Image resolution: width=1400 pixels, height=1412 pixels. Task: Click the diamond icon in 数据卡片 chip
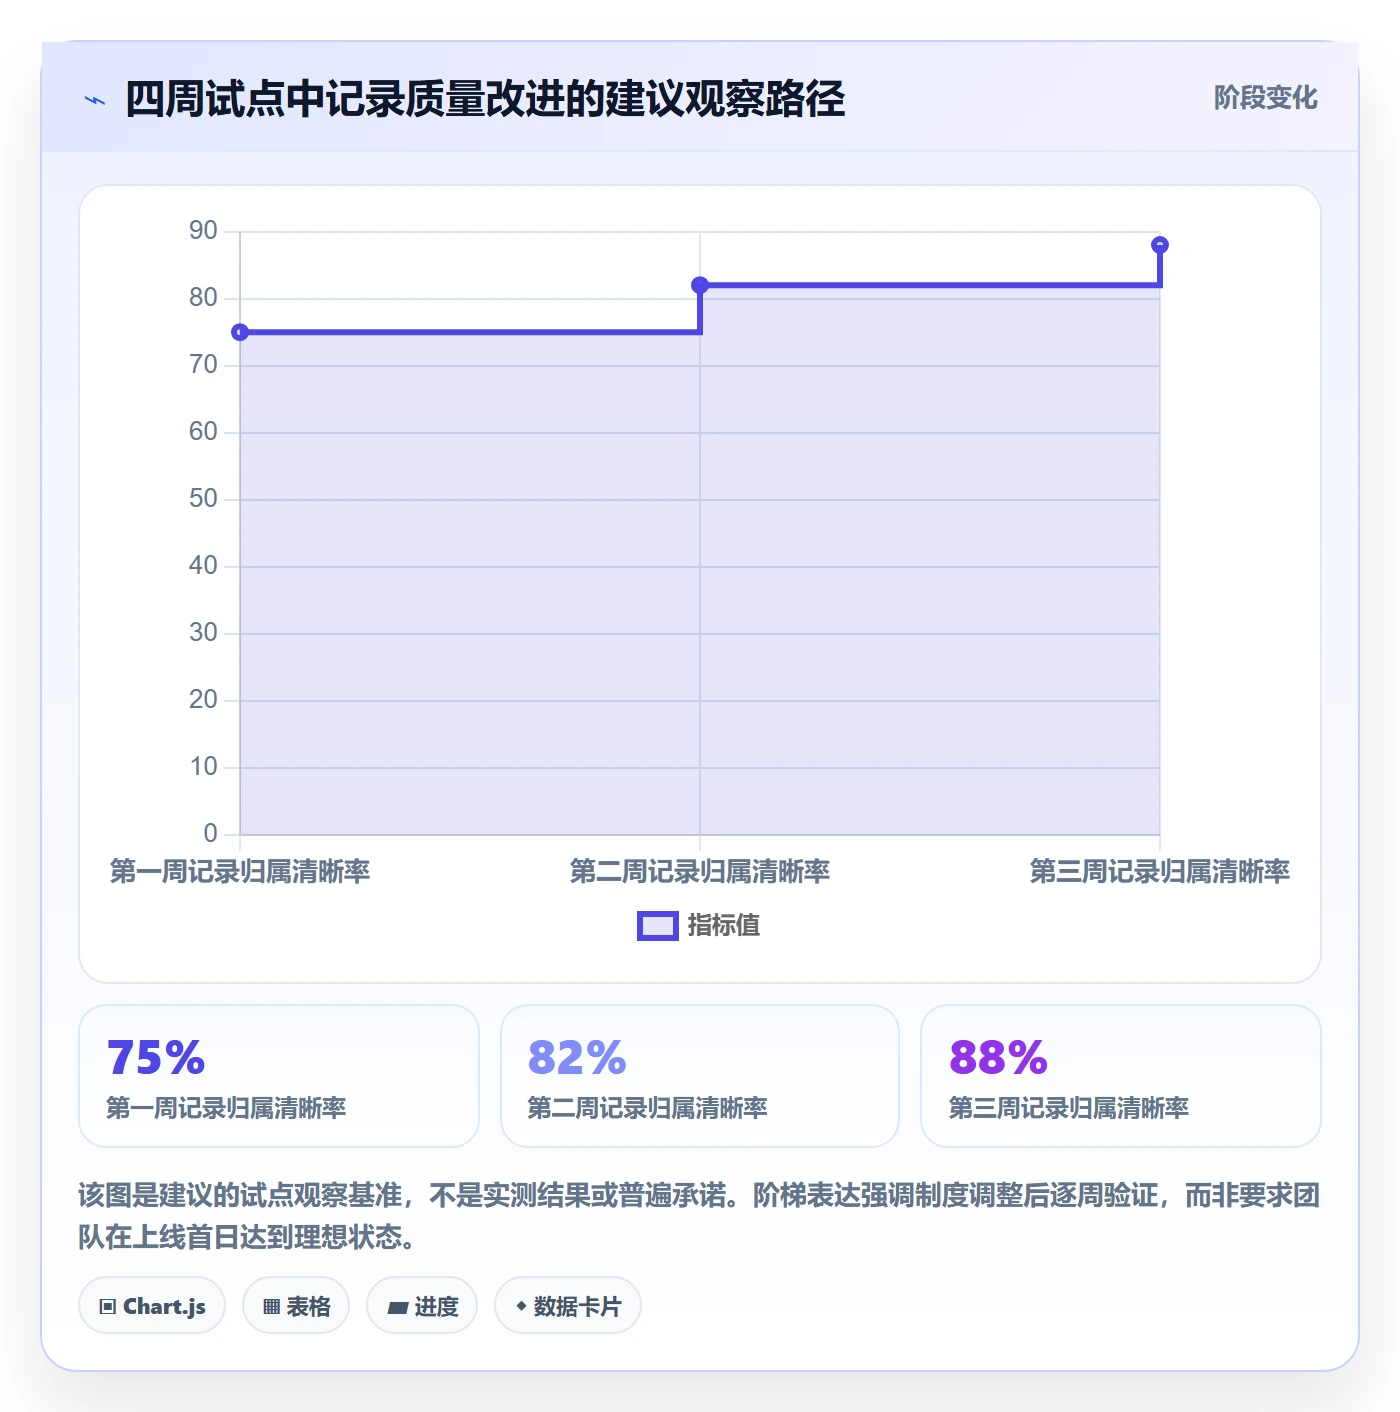pyautogui.click(x=521, y=1306)
